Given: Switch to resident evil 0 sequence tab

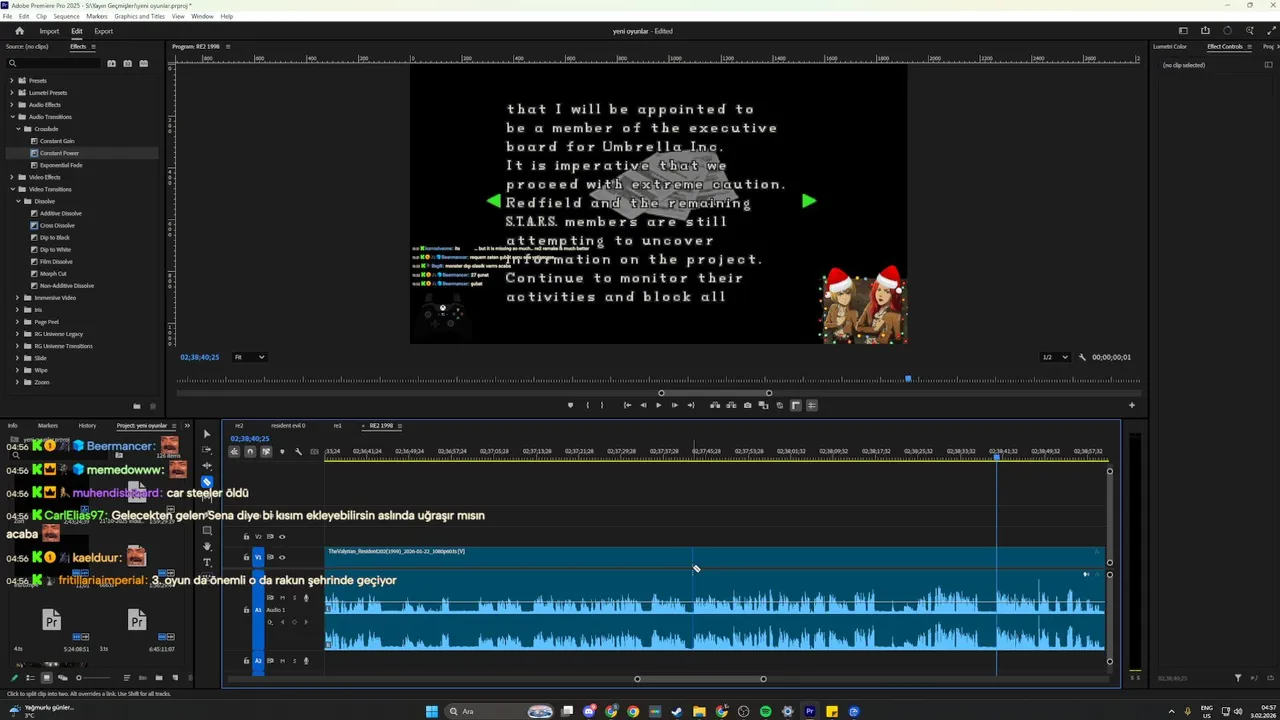Looking at the screenshot, I should [288, 426].
